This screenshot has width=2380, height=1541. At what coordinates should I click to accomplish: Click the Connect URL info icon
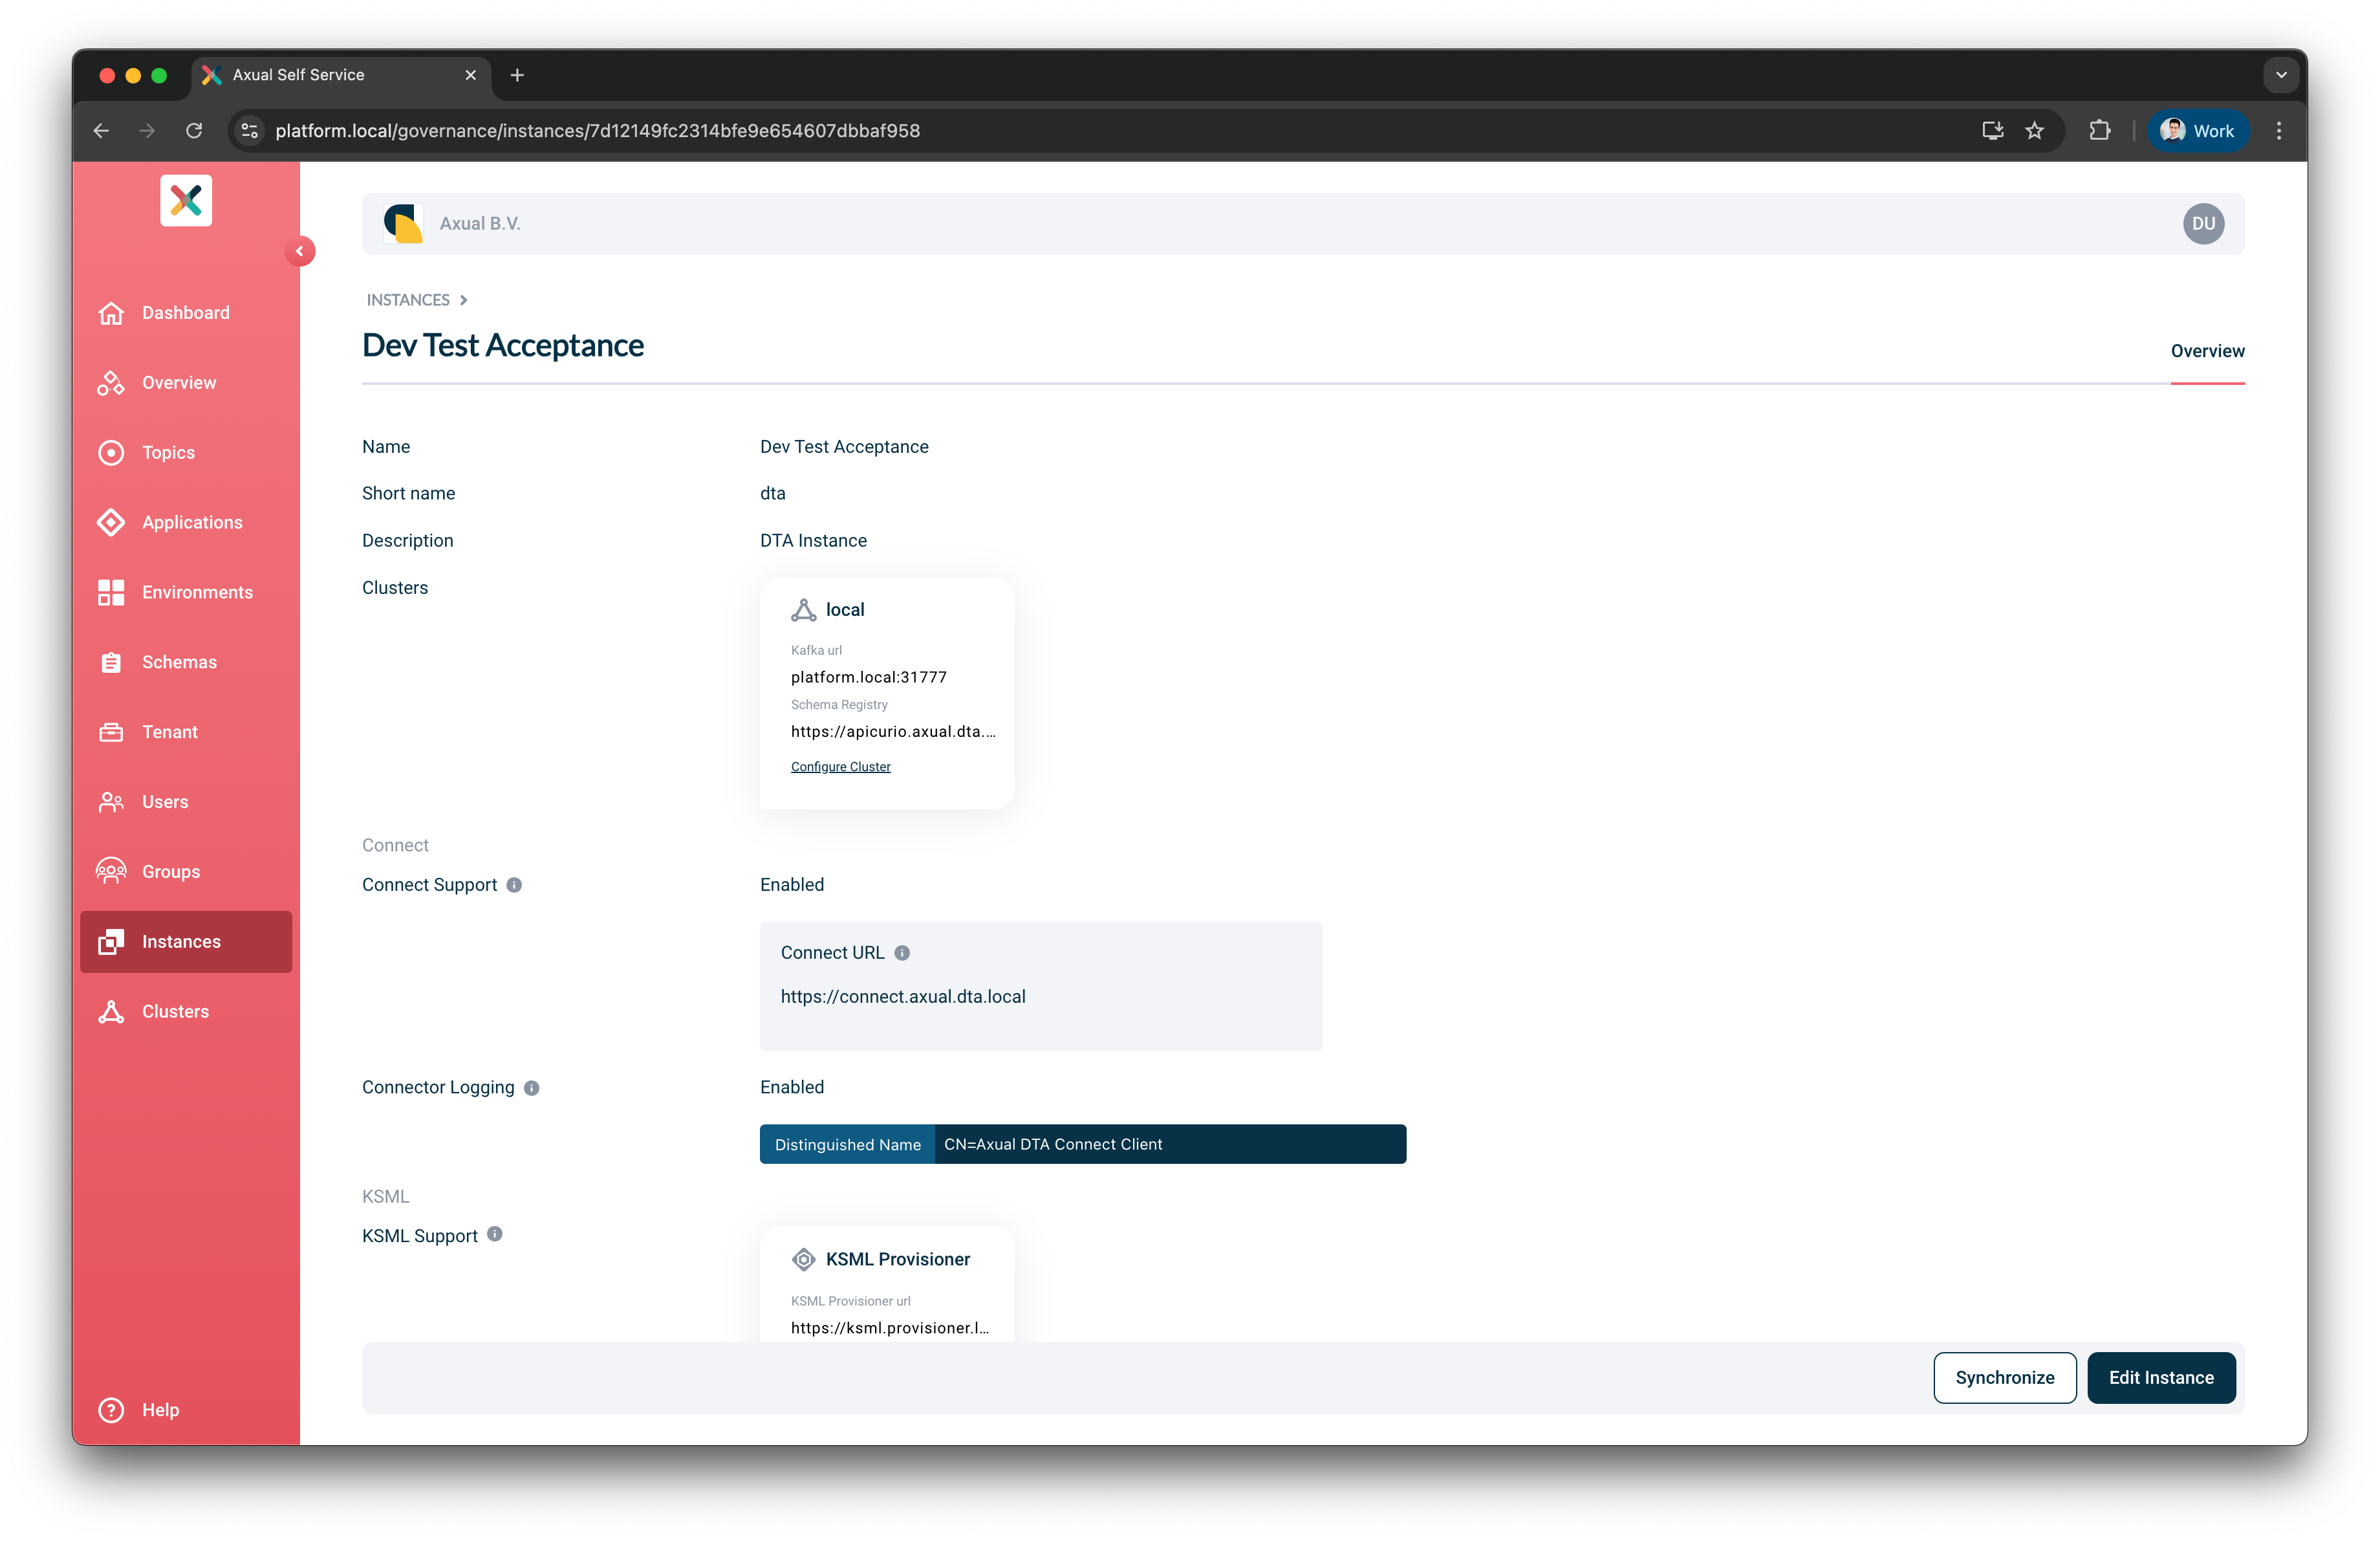tap(902, 953)
